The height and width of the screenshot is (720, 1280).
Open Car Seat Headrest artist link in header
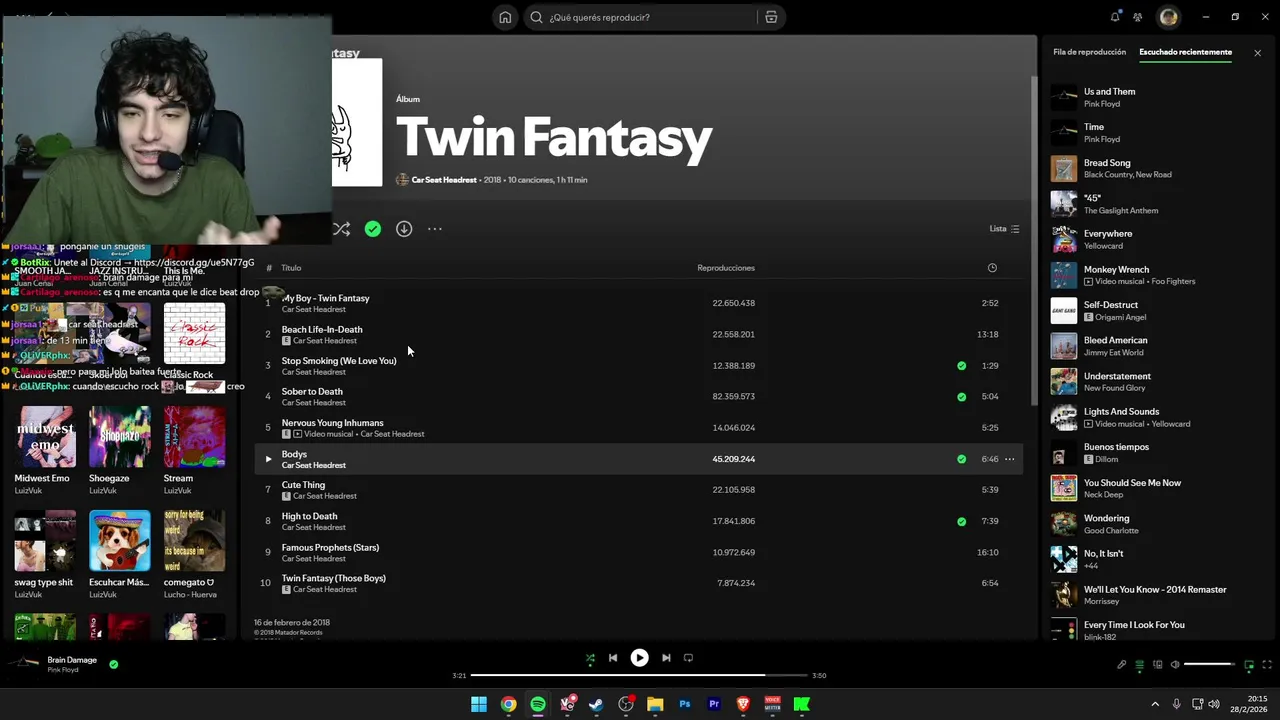[444, 180]
